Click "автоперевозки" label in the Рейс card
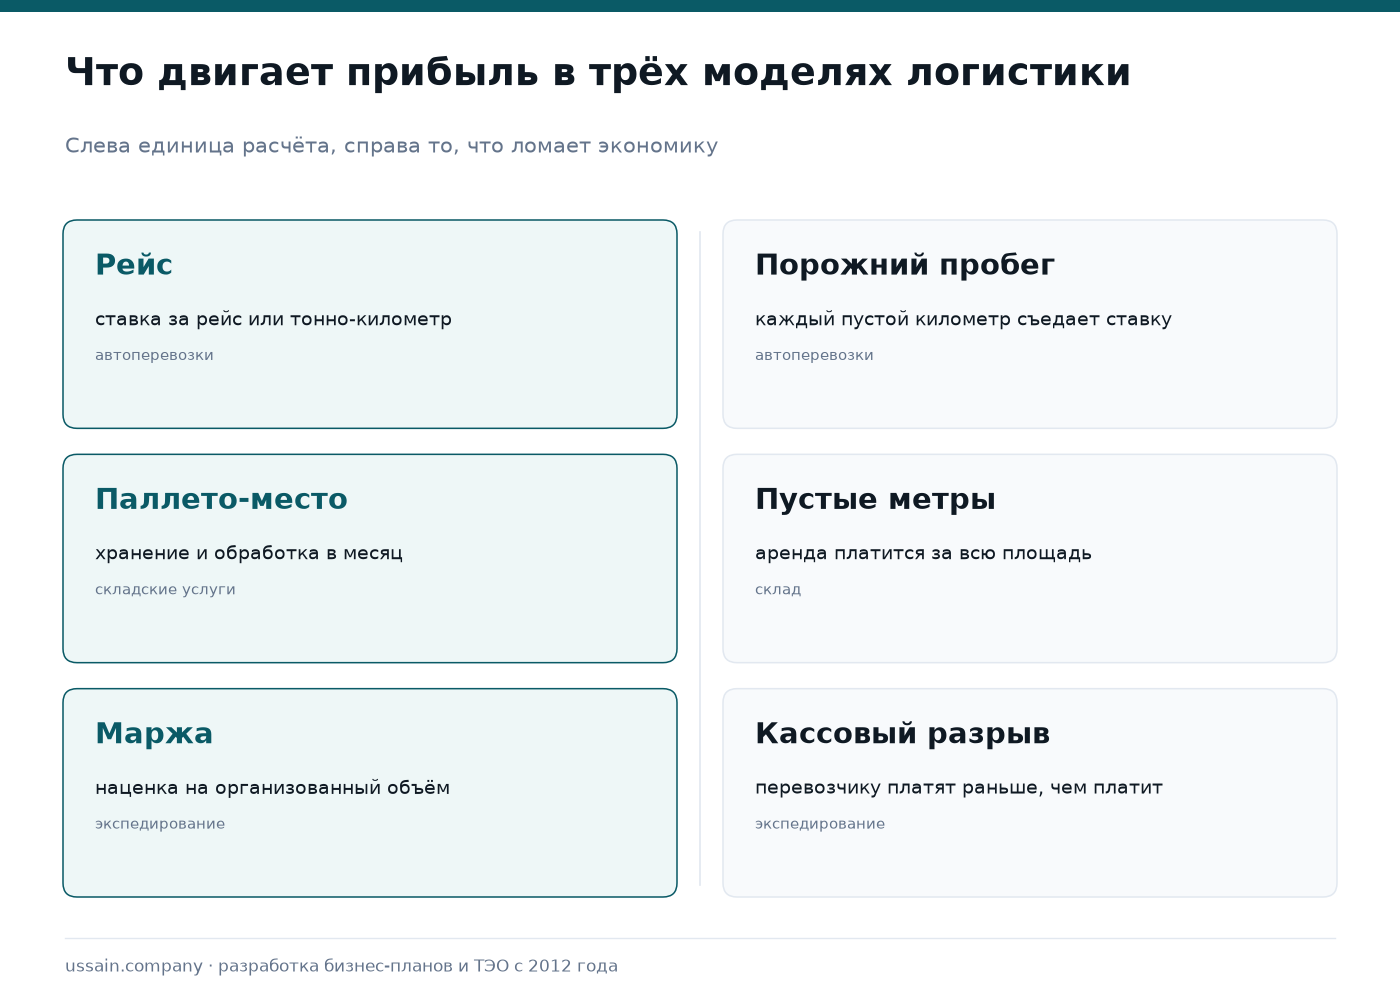Screen dimensions: 1400x1000 pos(154,355)
